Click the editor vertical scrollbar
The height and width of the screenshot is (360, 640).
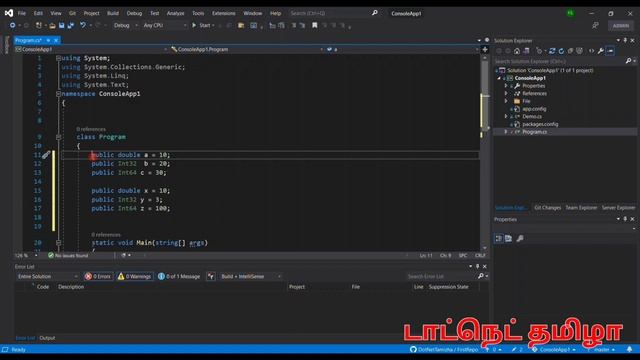[x=485, y=152]
